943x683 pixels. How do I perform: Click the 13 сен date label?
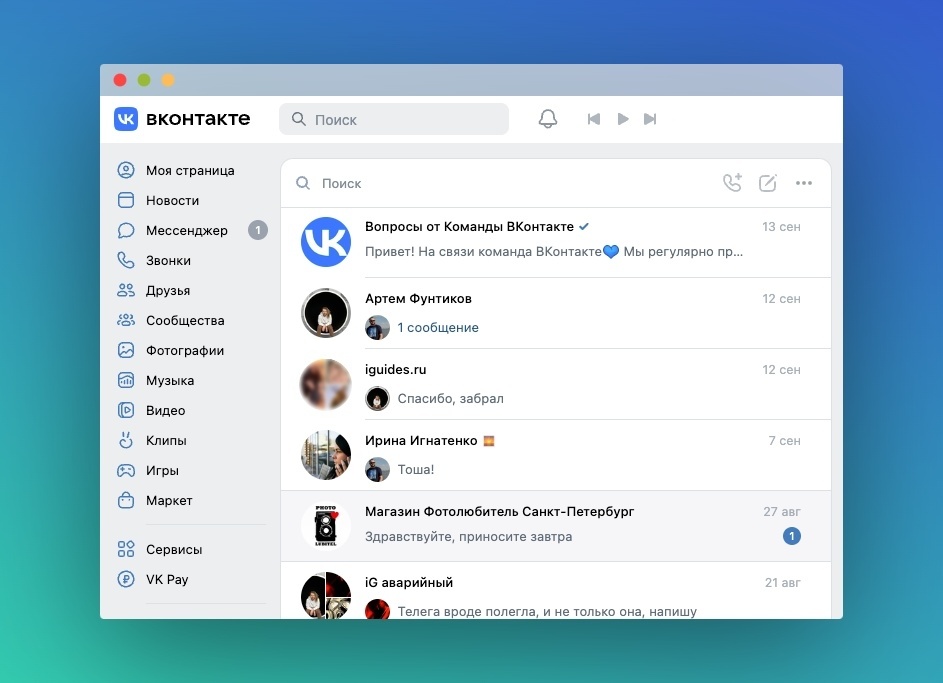[781, 227]
